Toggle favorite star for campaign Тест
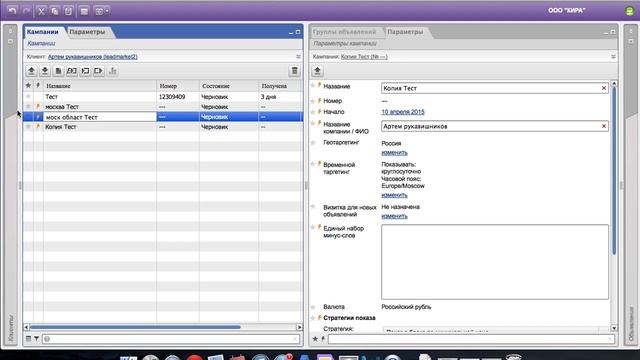640x360 pixels. tap(28, 97)
